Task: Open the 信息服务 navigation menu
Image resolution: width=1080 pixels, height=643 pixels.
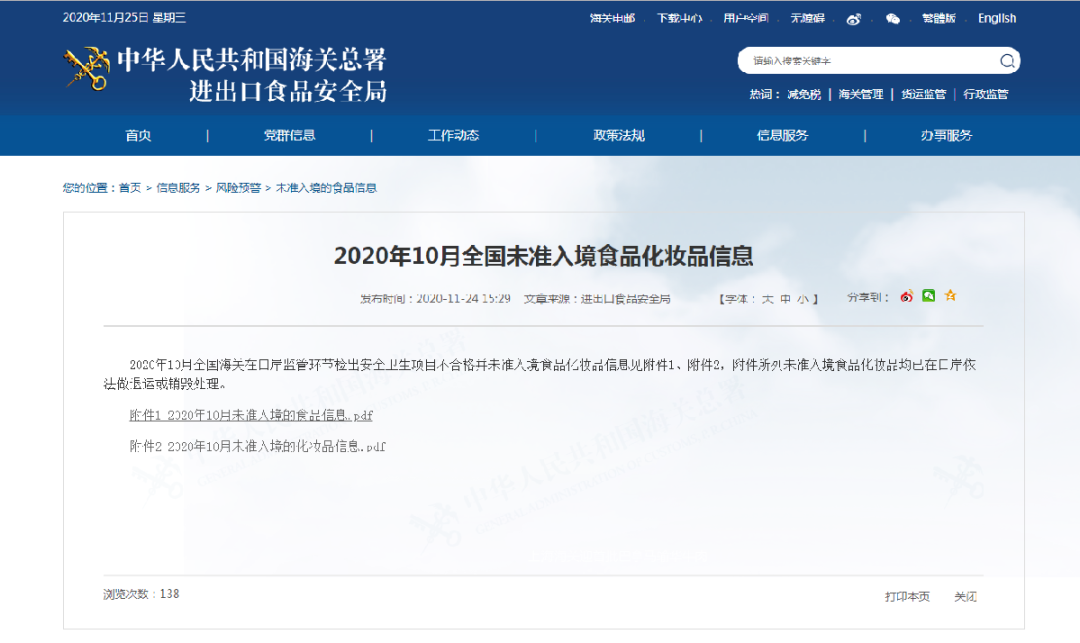Action: point(782,136)
